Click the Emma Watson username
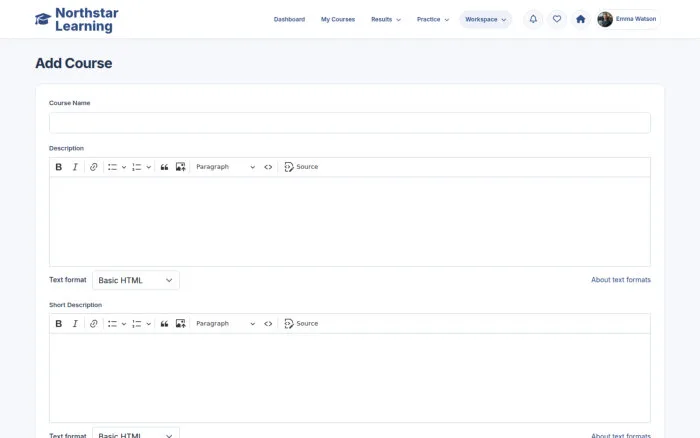 click(x=636, y=19)
